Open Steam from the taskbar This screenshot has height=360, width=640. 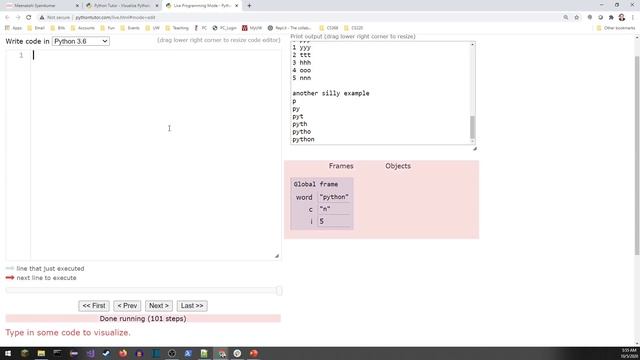(x=106, y=353)
